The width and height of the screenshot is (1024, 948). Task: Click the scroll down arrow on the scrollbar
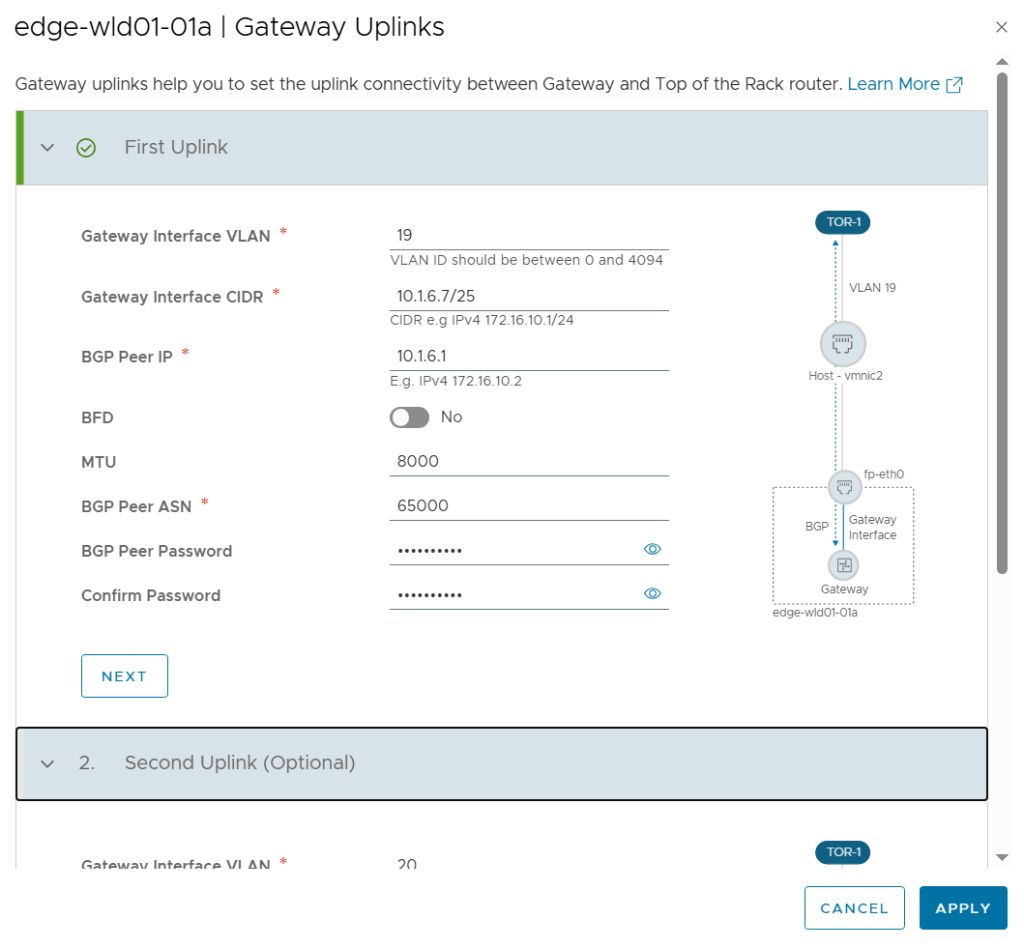[x=1002, y=857]
